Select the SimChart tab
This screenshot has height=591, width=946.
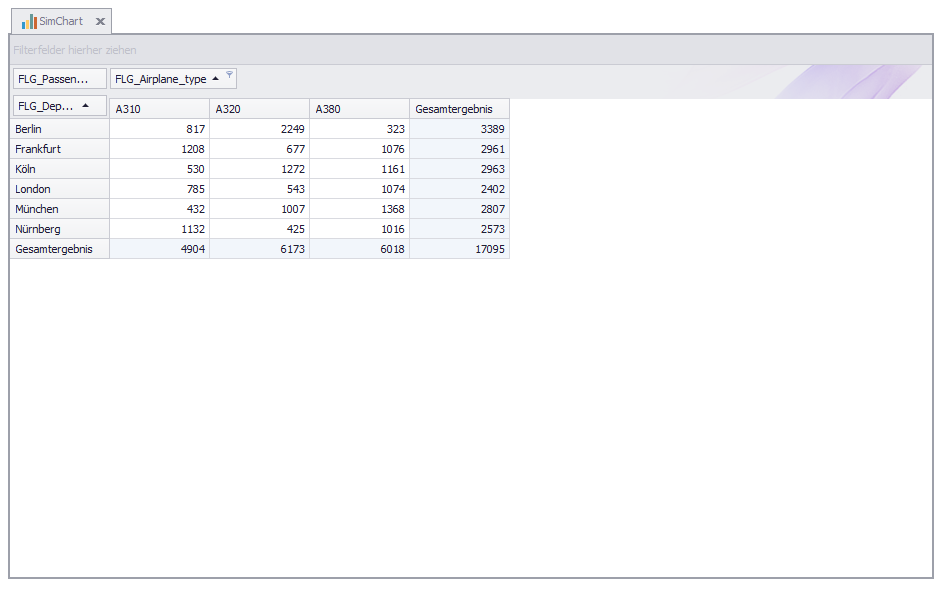coord(61,21)
